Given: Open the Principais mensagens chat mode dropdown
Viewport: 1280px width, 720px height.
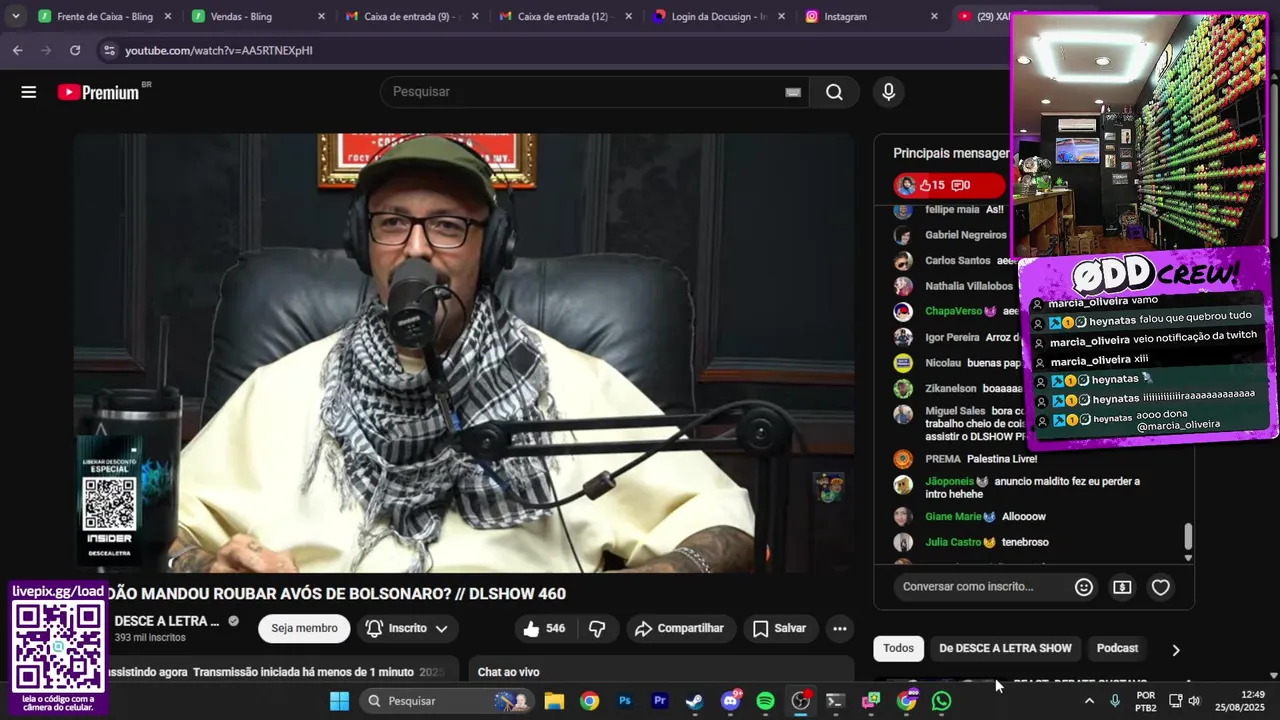Looking at the screenshot, I should [x=951, y=153].
